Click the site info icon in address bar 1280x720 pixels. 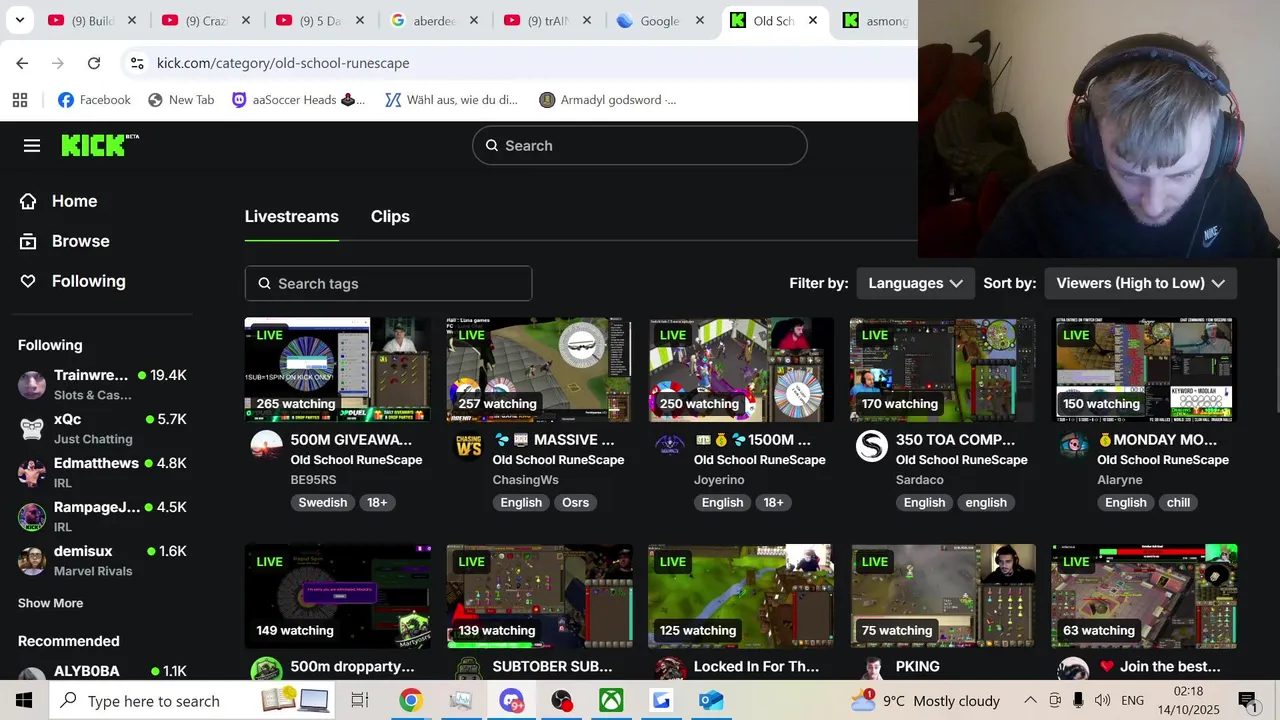point(137,63)
